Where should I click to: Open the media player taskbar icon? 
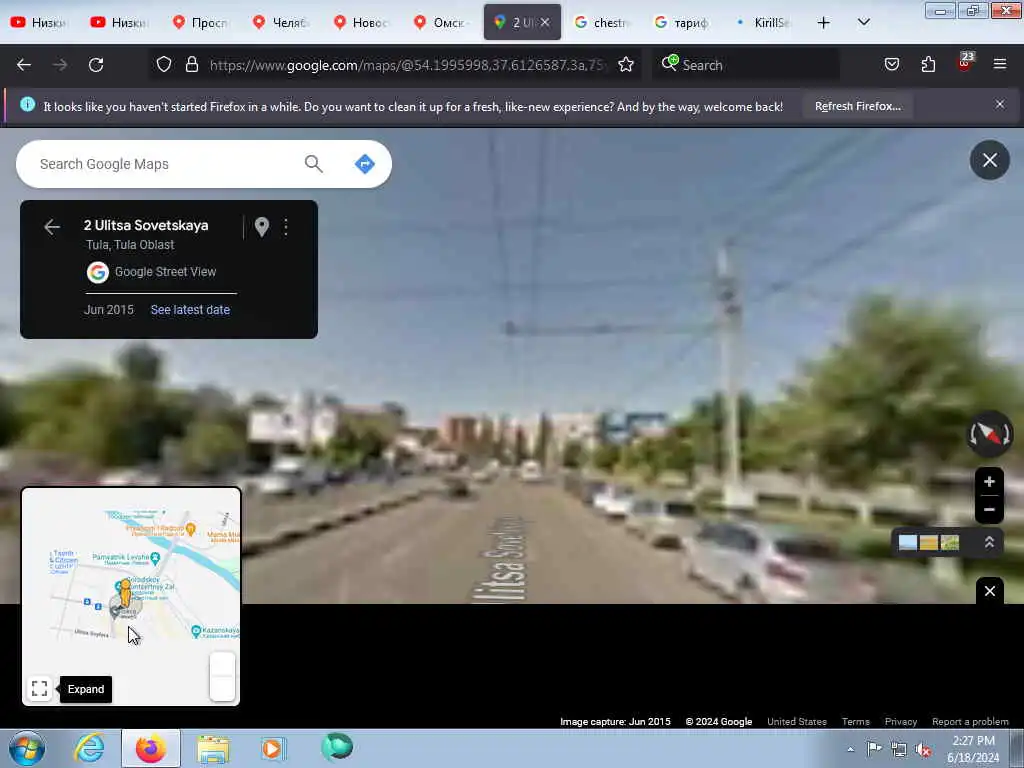click(x=273, y=748)
